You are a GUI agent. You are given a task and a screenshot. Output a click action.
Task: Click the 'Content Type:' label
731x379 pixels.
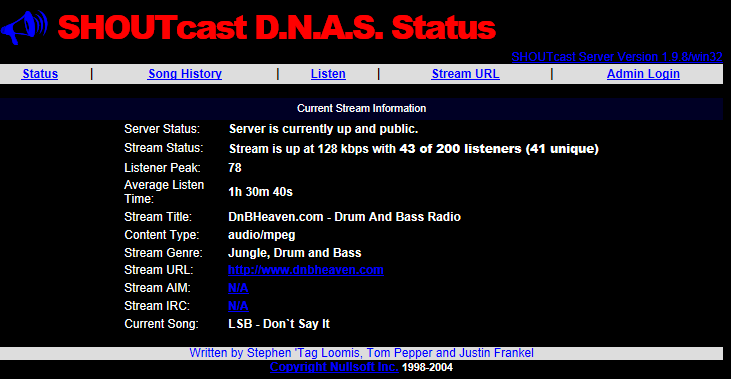pos(162,234)
